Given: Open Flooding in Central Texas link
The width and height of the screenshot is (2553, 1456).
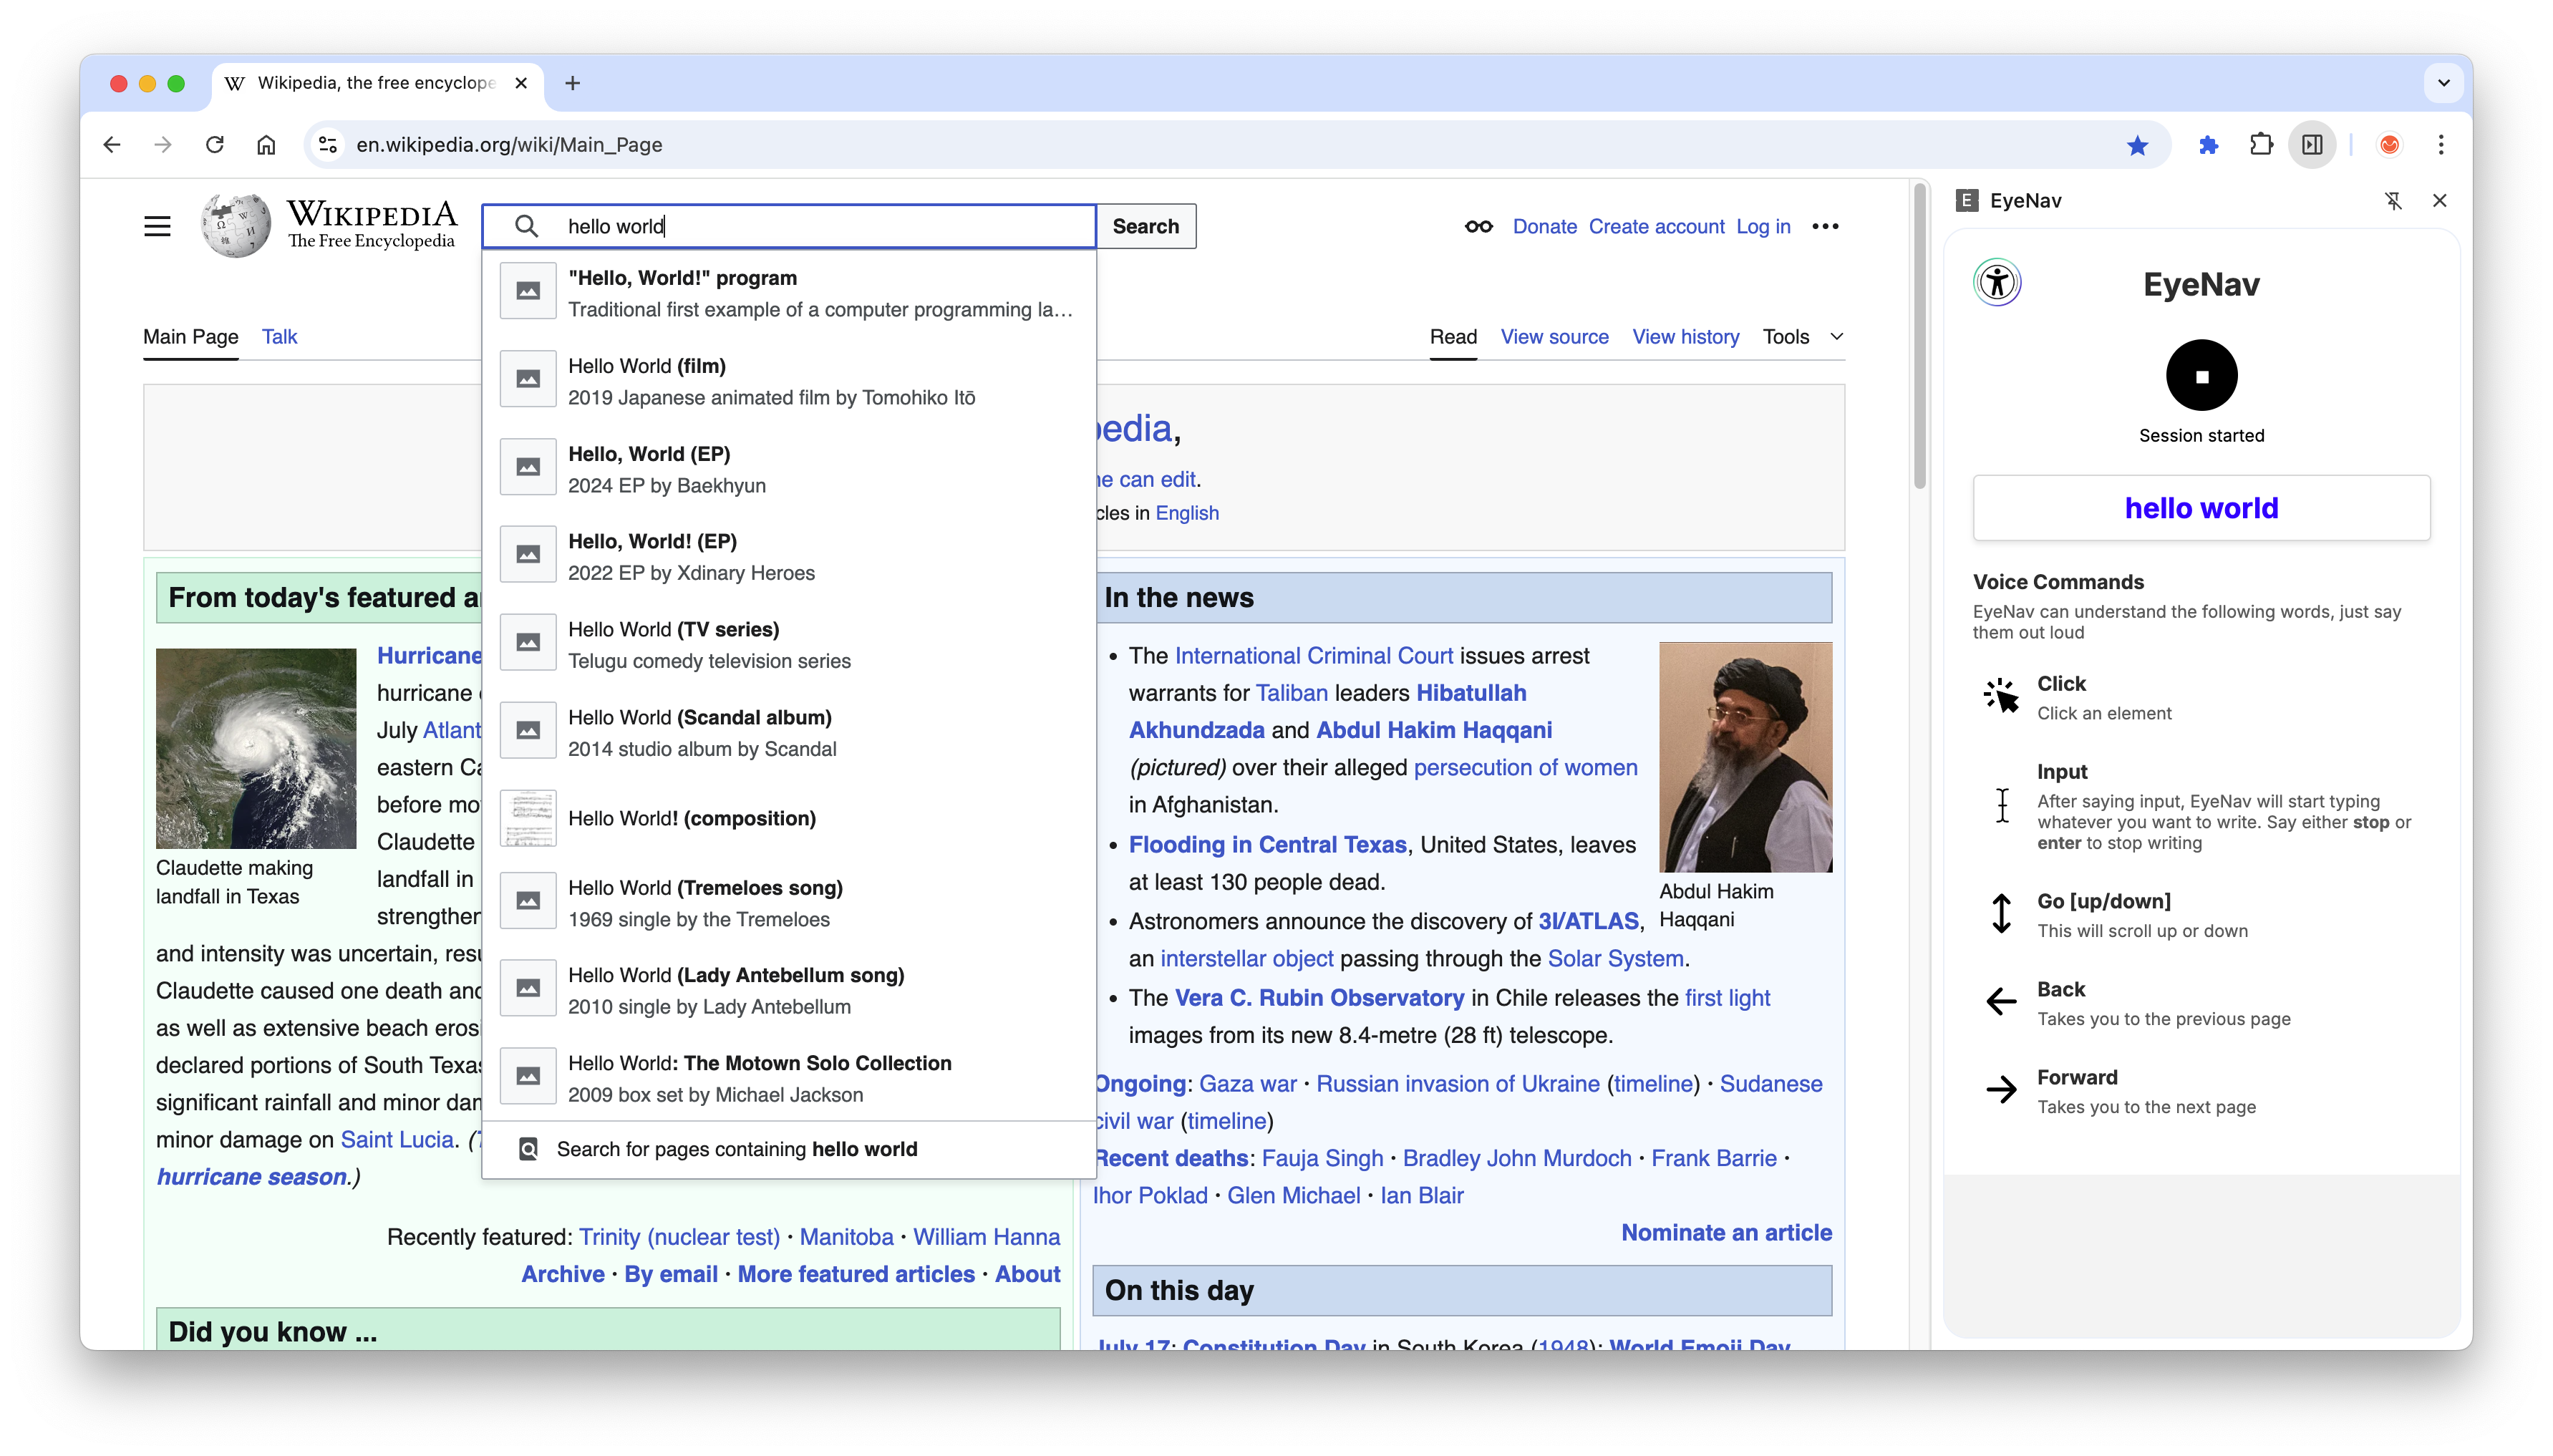Looking at the screenshot, I should click(x=1267, y=845).
